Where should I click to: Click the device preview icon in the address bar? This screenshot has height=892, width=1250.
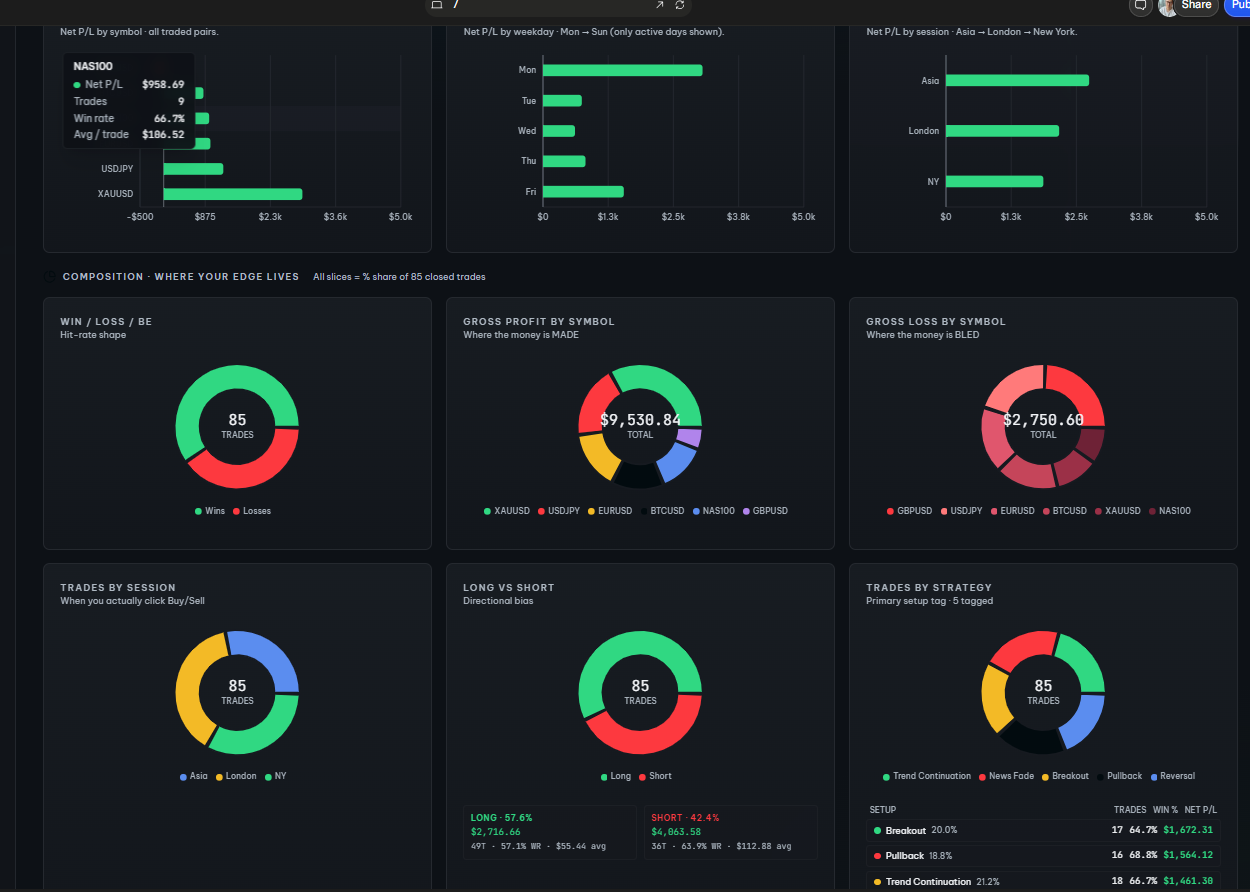(x=436, y=5)
